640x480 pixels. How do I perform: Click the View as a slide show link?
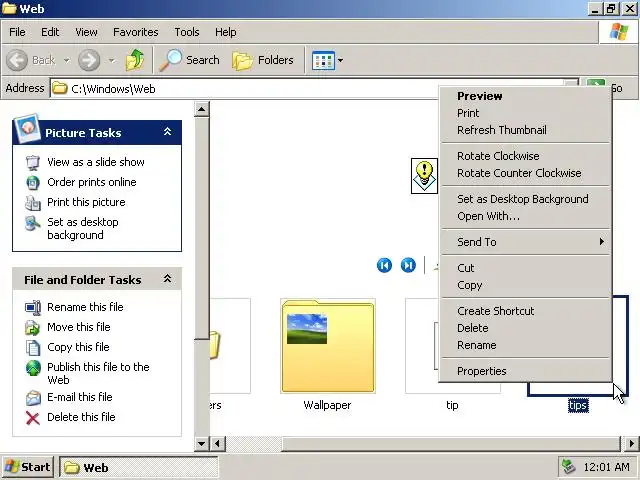[x=96, y=162]
